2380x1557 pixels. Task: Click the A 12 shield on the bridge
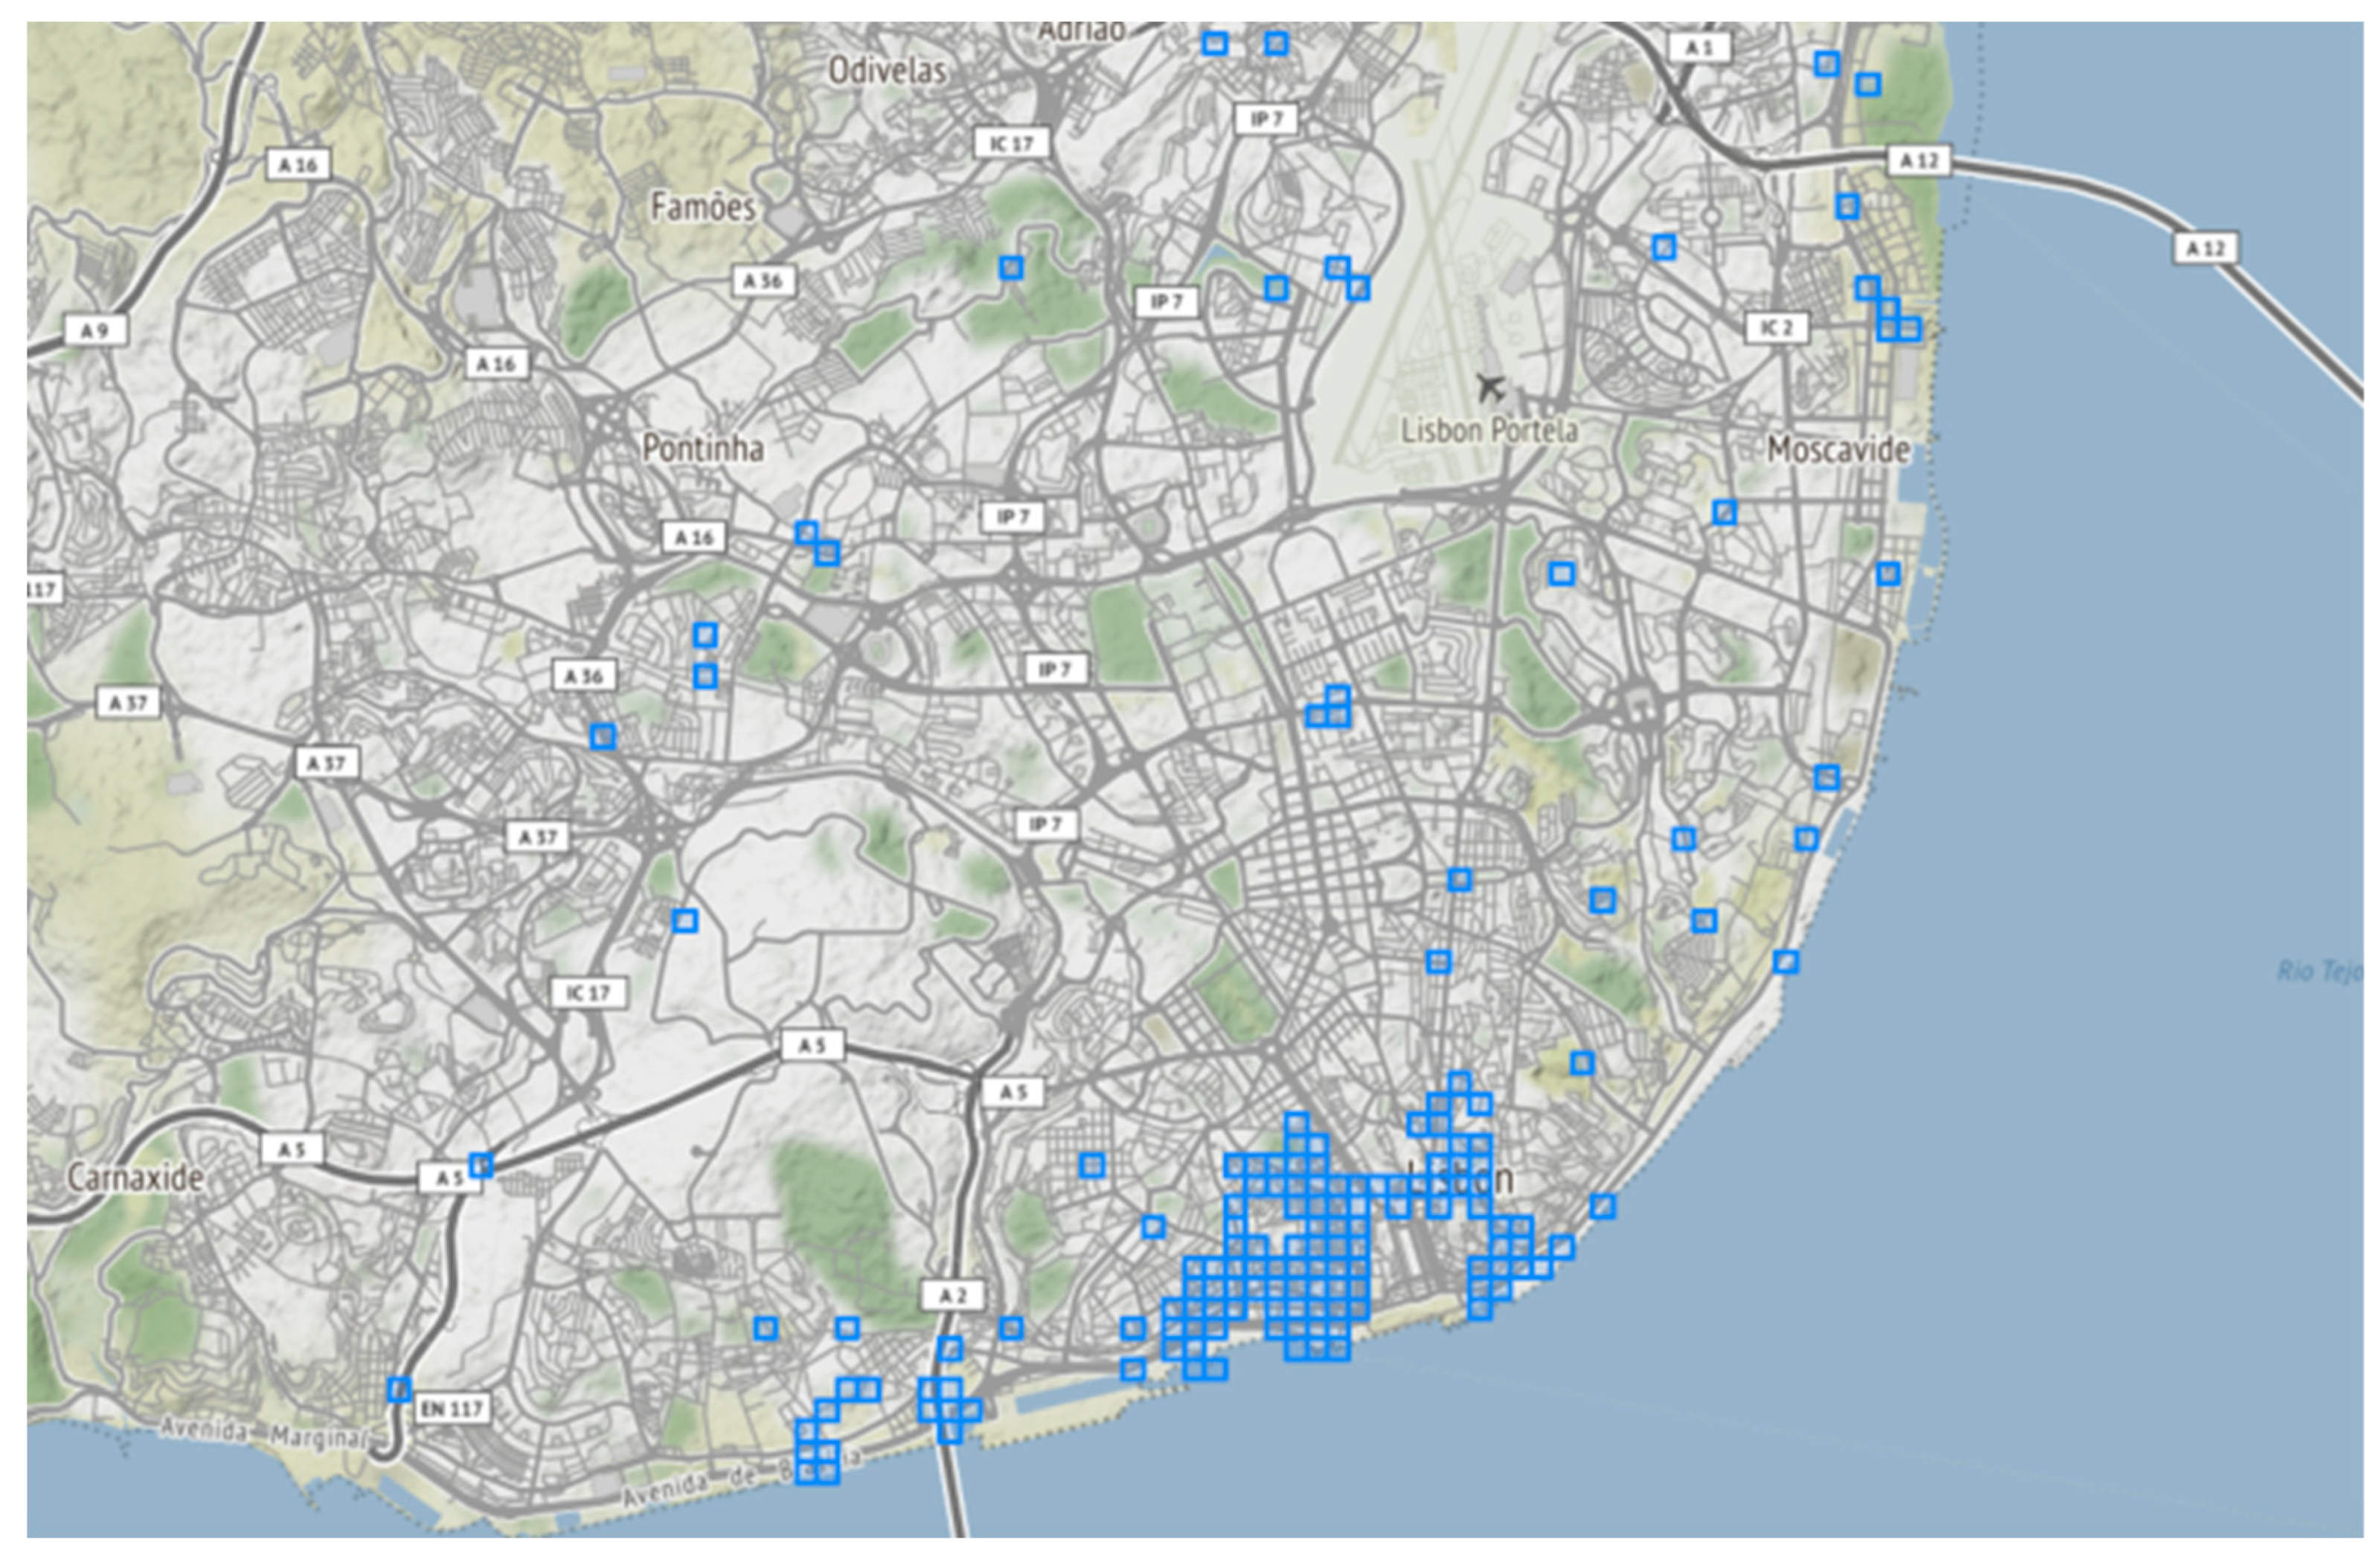pyautogui.click(x=2205, y=248)
